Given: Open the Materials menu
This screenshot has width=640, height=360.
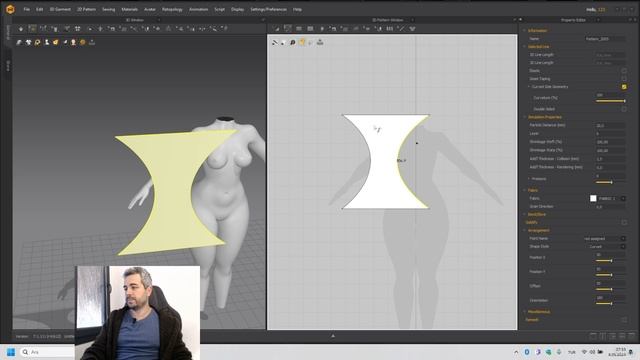Looking at the screenshot, I should [129, 9].
